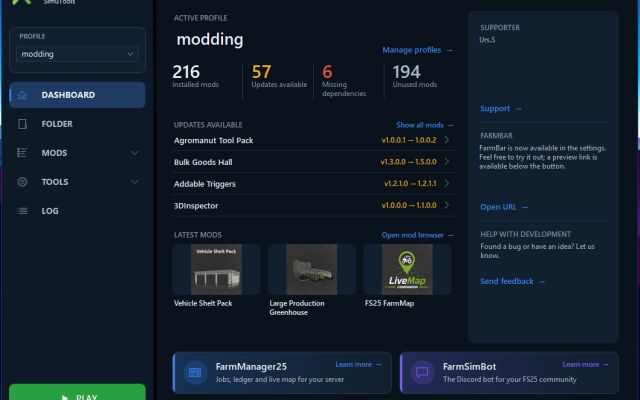
Task: Click the Dashboard home icon
Action: (x=22, y=95)
